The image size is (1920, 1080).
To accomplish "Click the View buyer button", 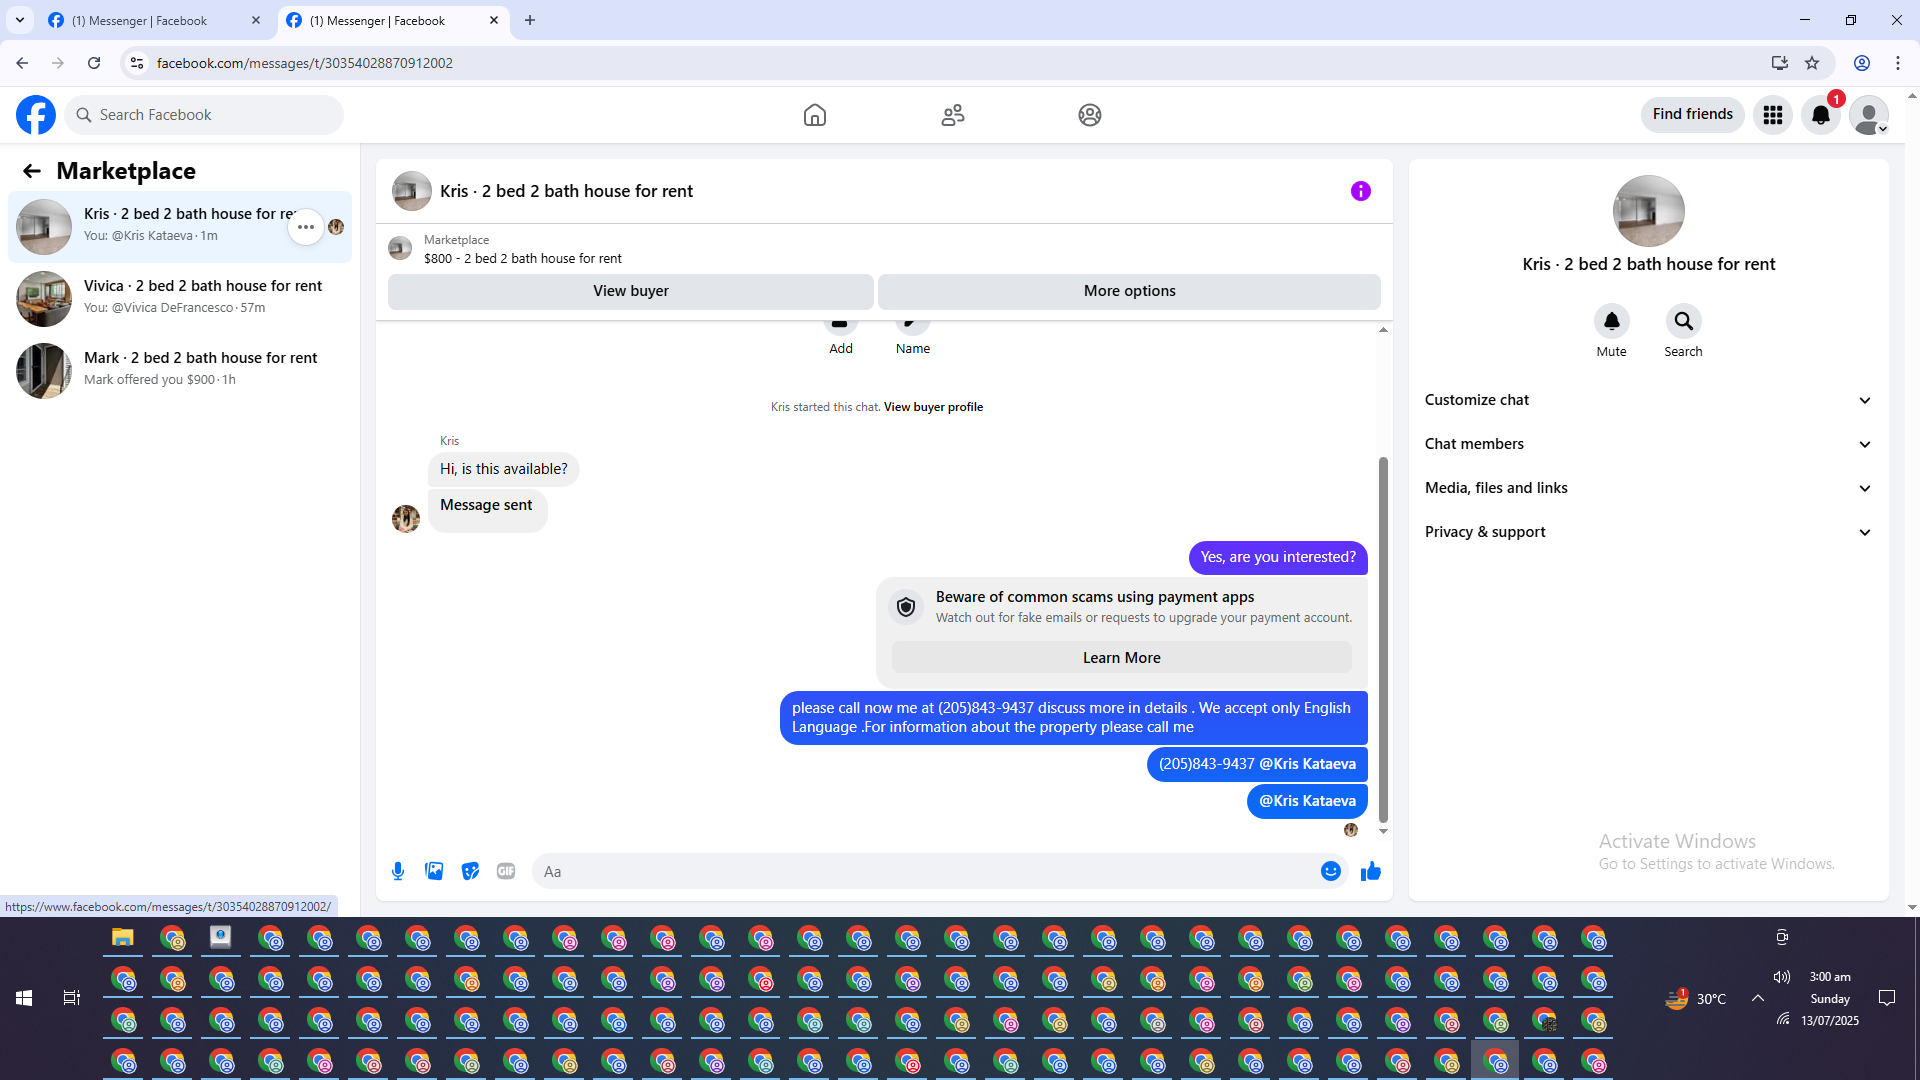I will point(630,291).
